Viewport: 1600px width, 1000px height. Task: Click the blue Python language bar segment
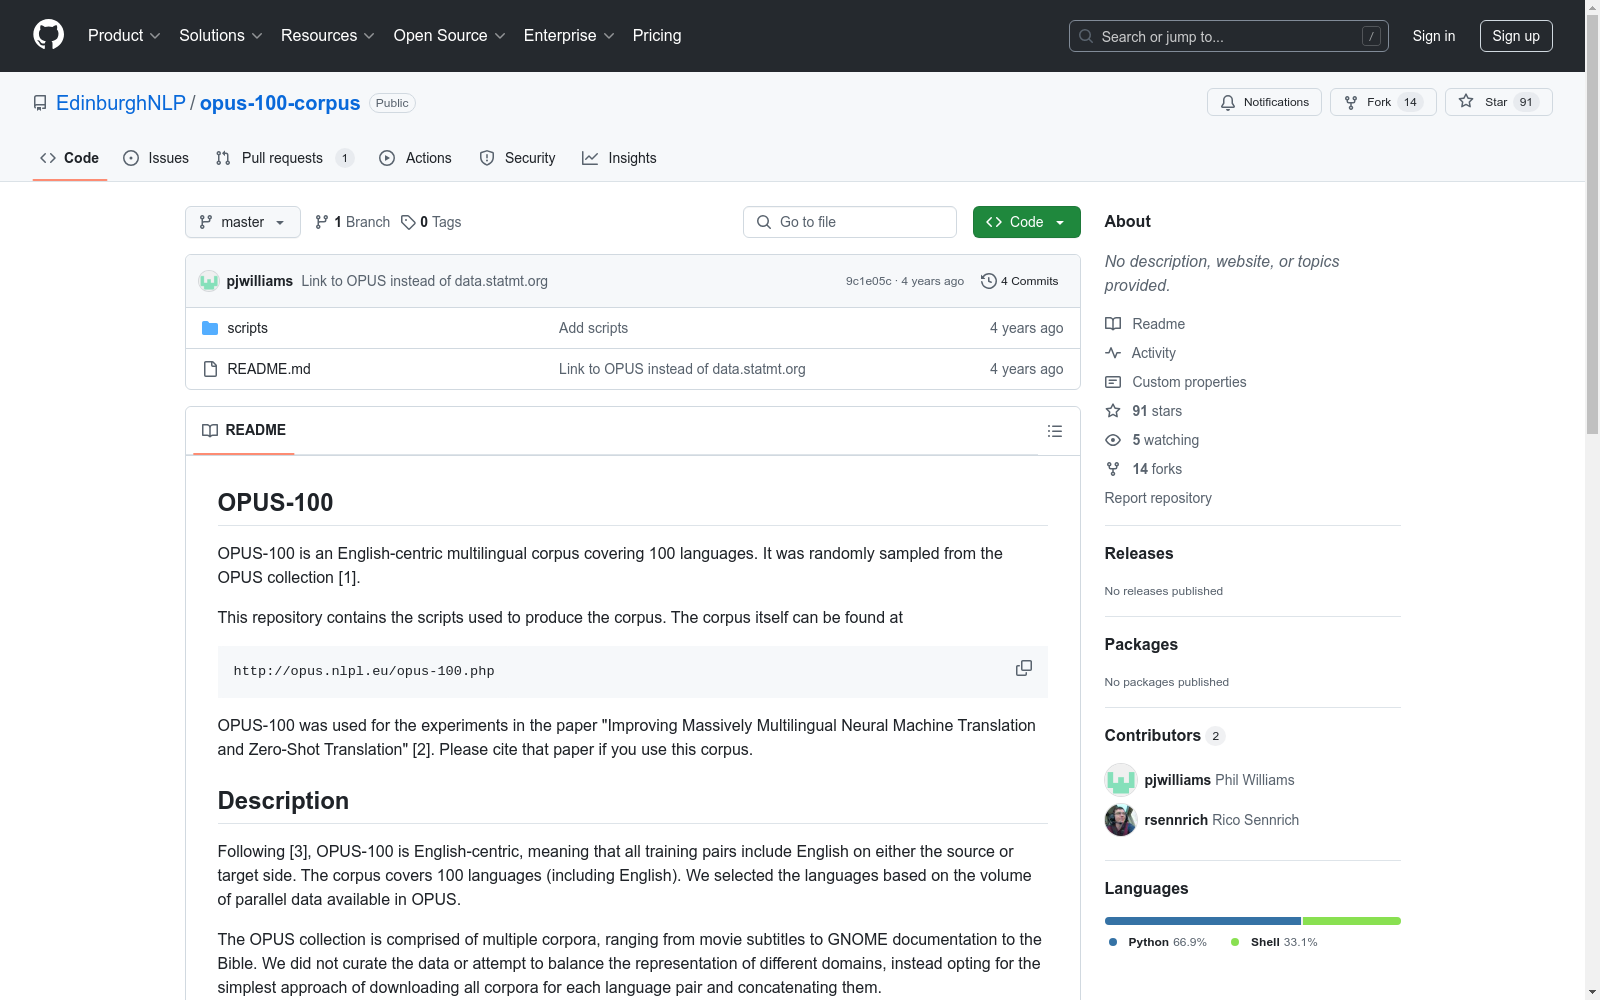point(1203,921)
